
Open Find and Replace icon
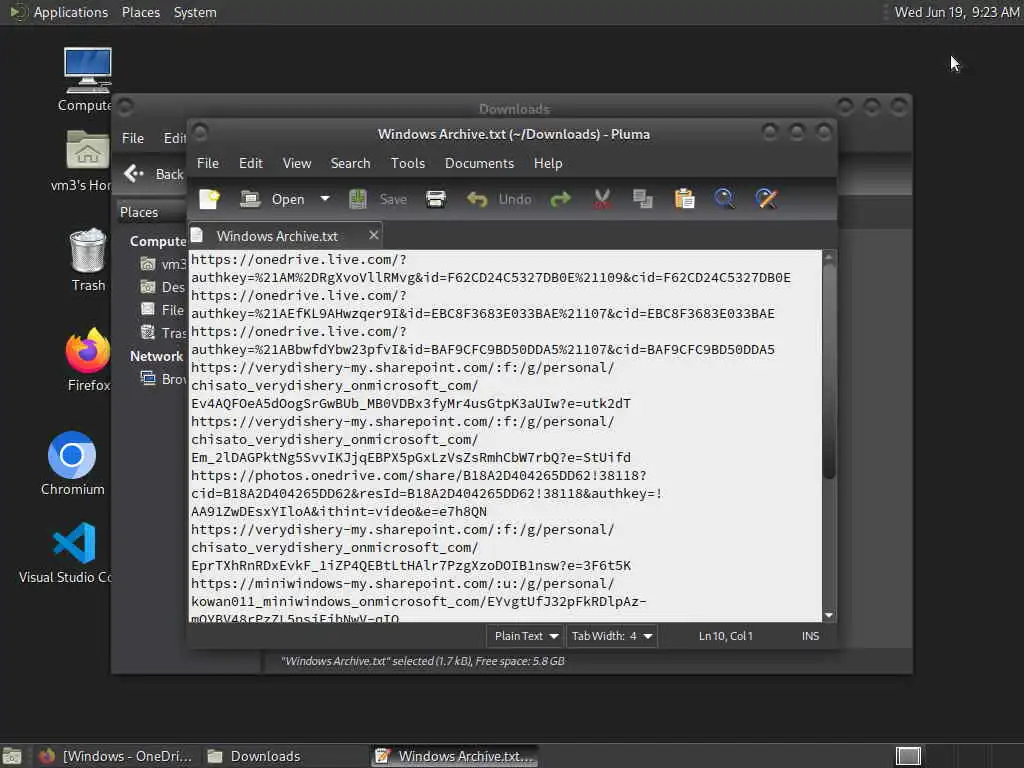pos(766,199)
